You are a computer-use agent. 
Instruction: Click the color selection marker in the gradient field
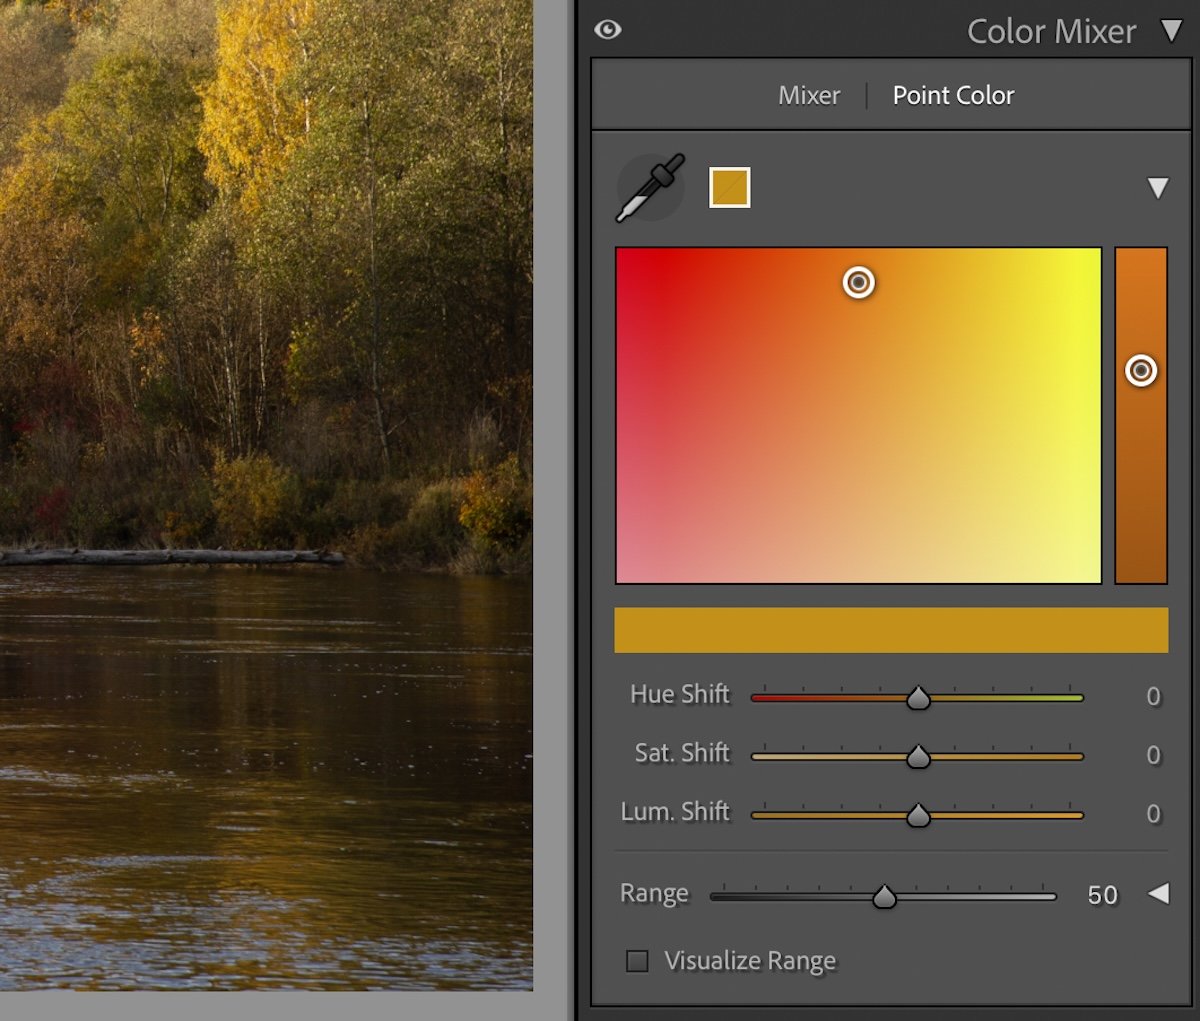(x=858, y=283)
